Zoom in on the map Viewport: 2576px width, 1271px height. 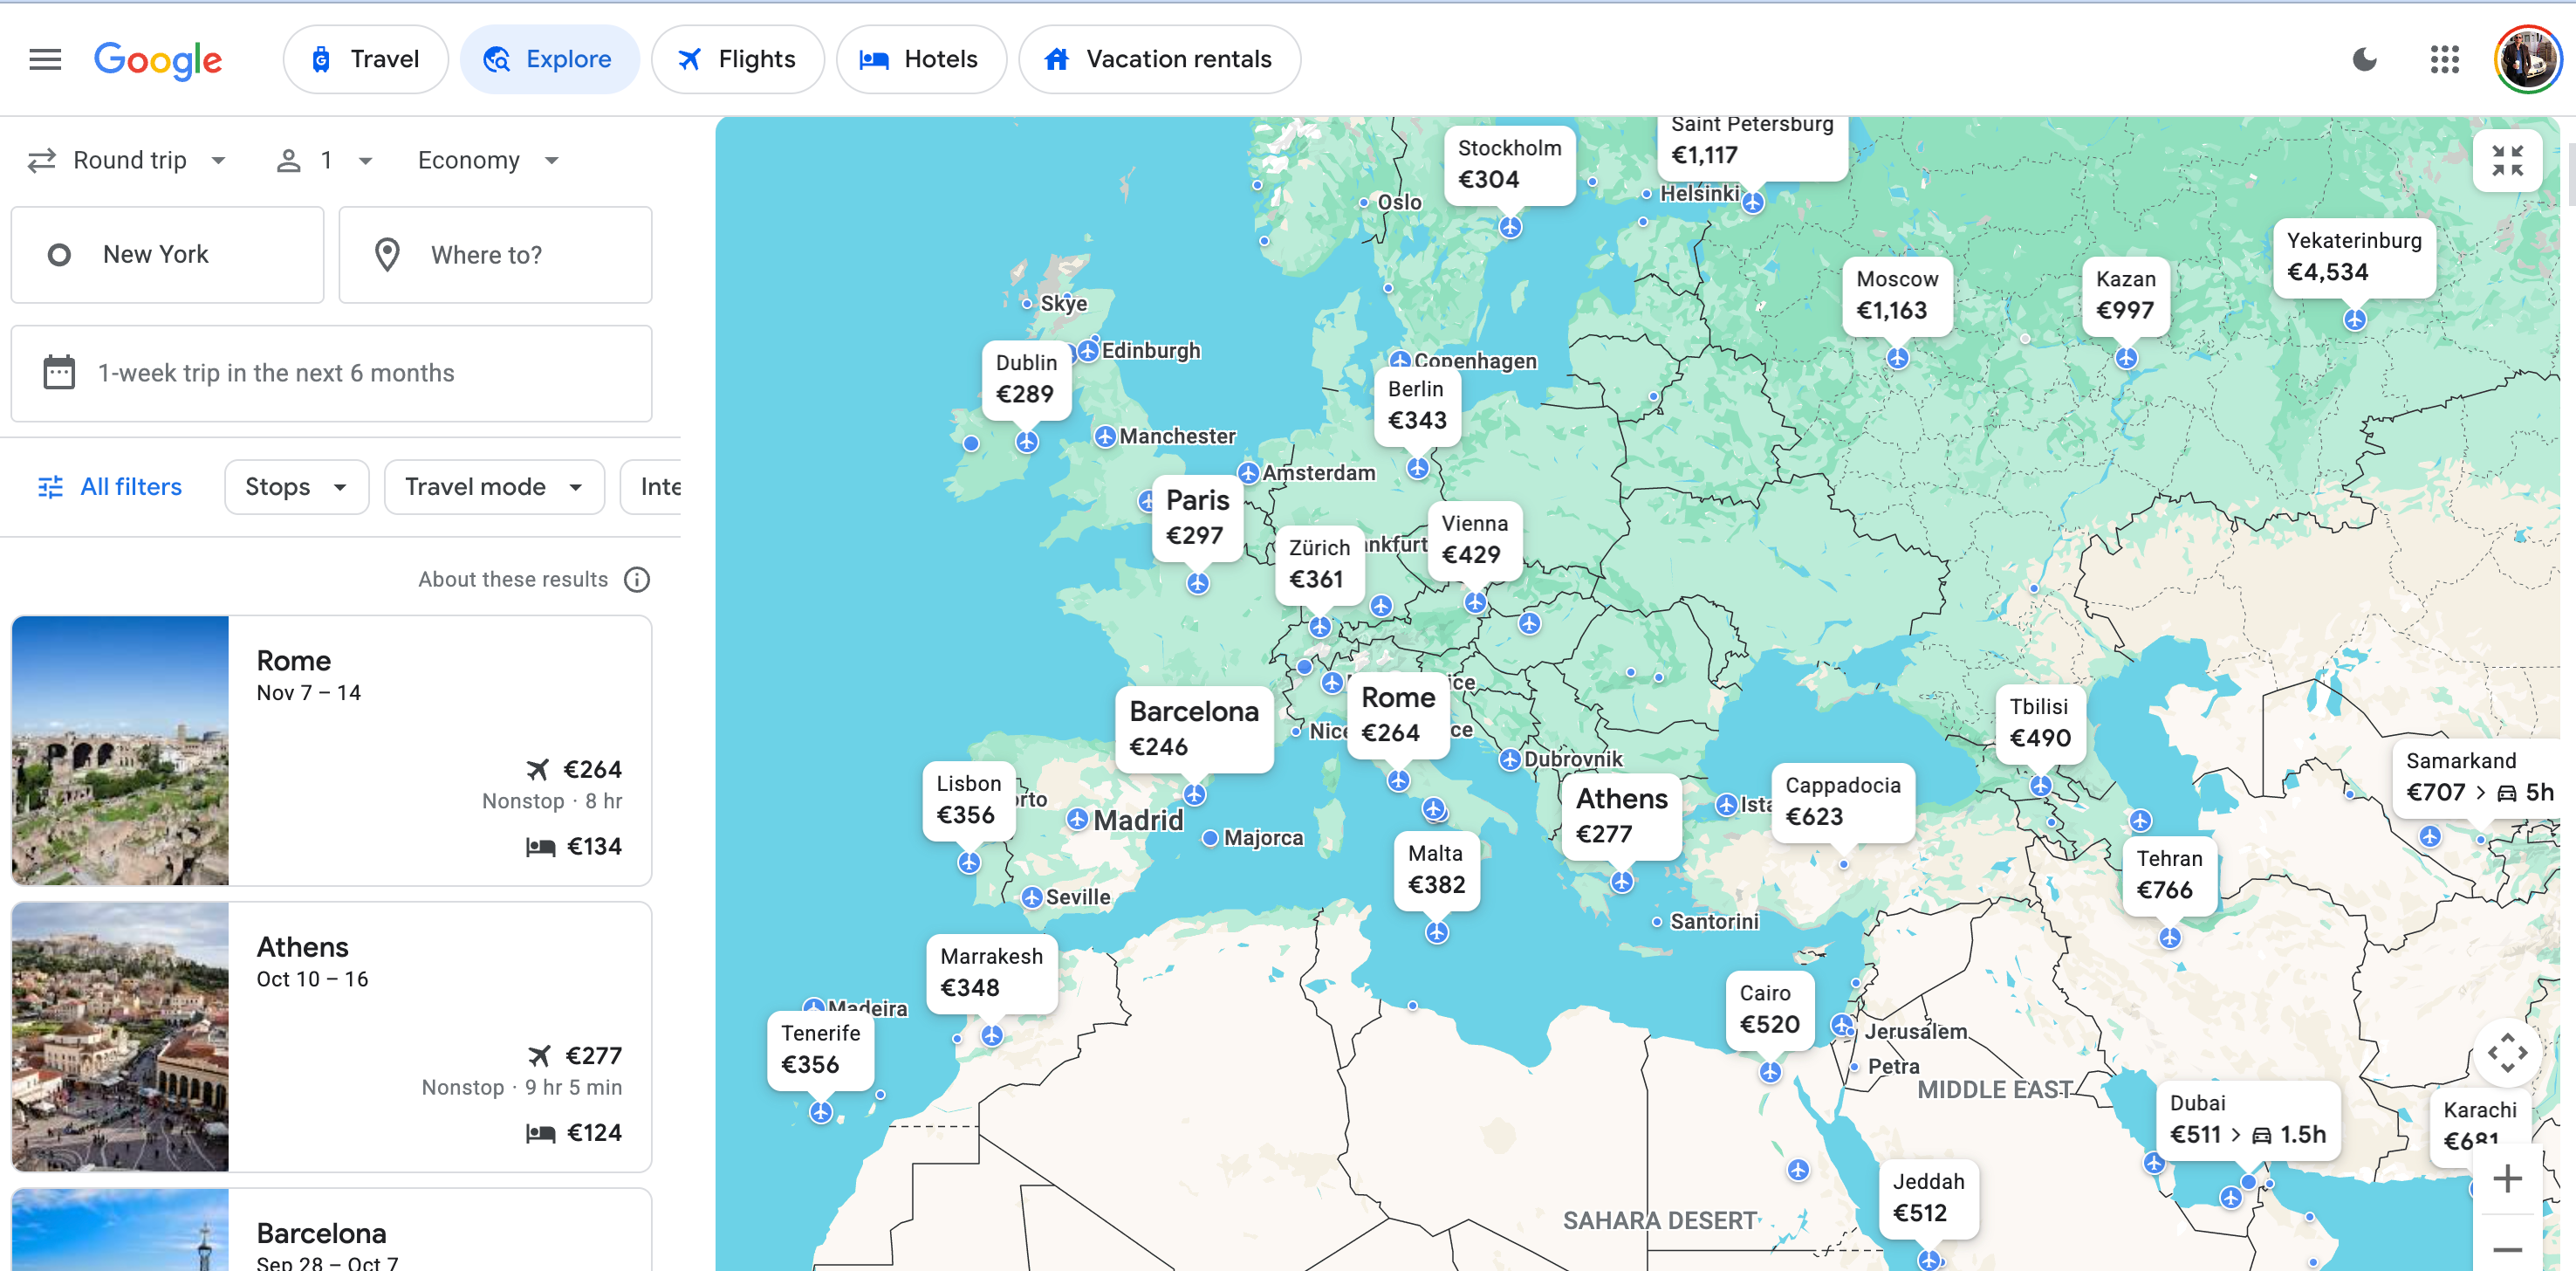pos(2507,1179)
